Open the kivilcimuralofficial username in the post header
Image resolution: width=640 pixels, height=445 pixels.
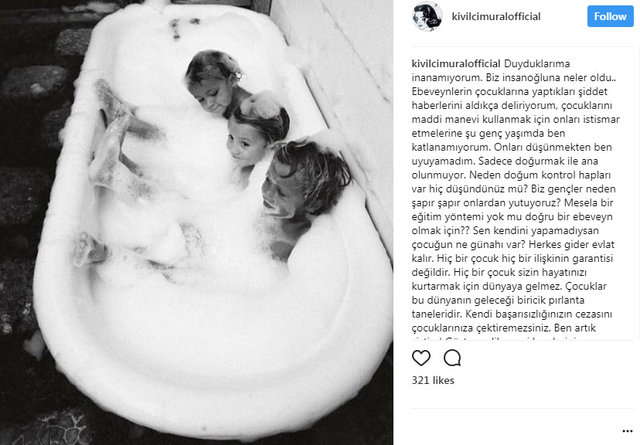[496, 16]
